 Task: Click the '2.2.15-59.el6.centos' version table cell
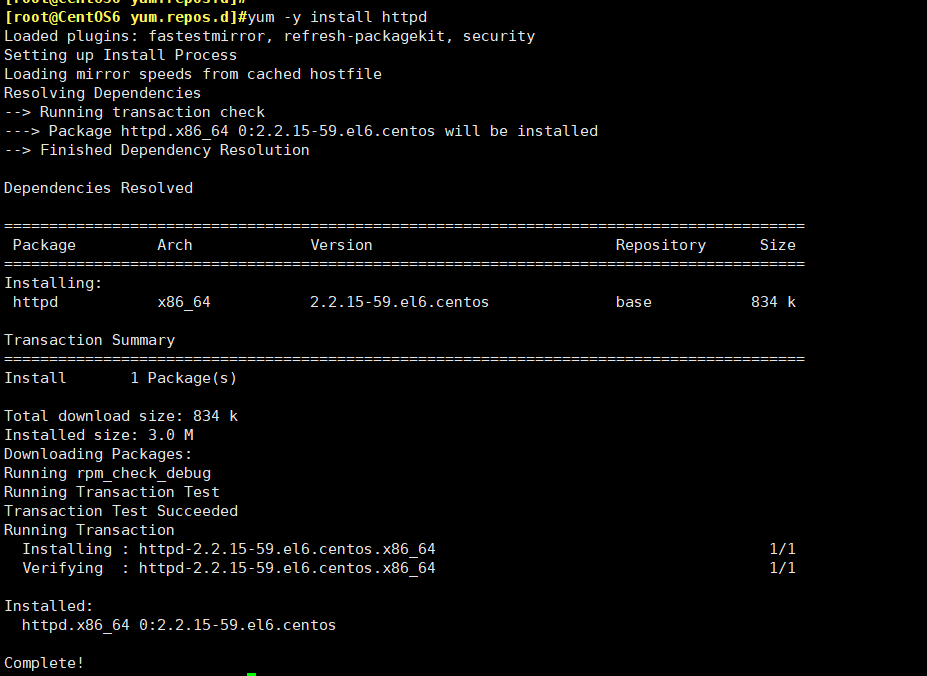[x=400, y=302]
